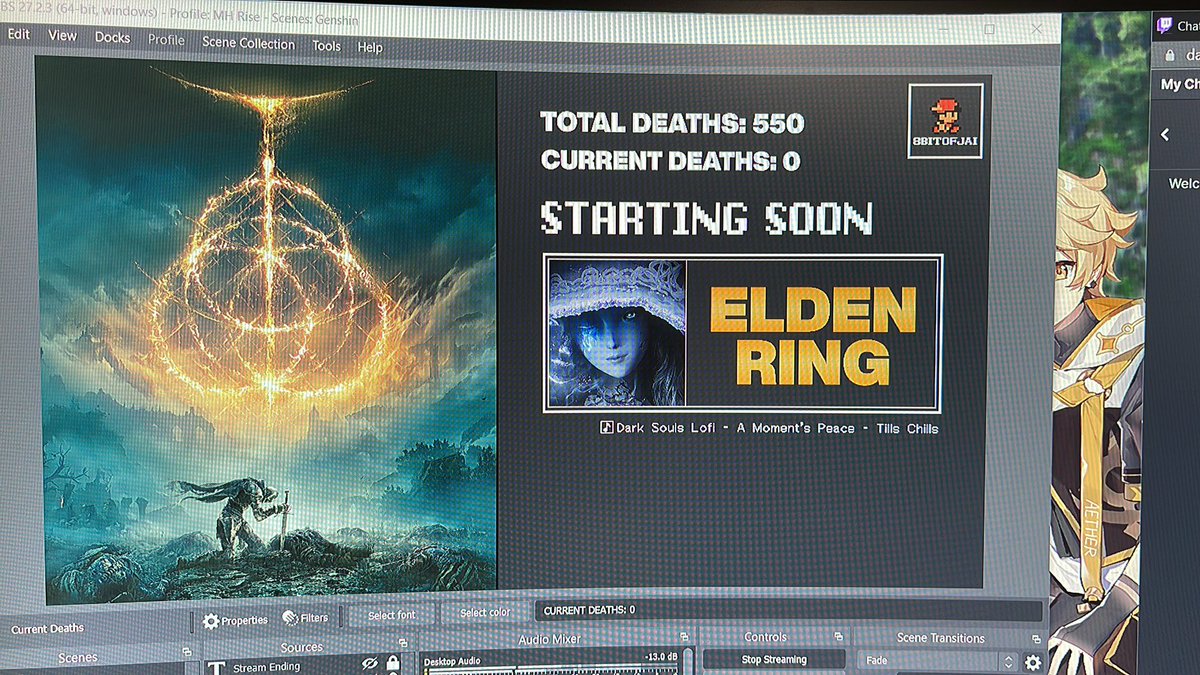Click the back chevron in Twitch chat
Image resolution: width=1200 pixels, height=675 pixels.
coord(1166,134)
